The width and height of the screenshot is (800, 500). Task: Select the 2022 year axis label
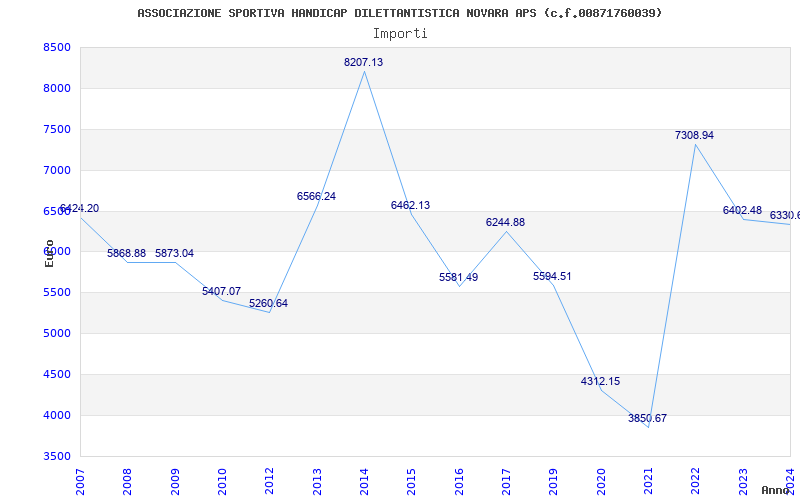[x=695, y=481]
